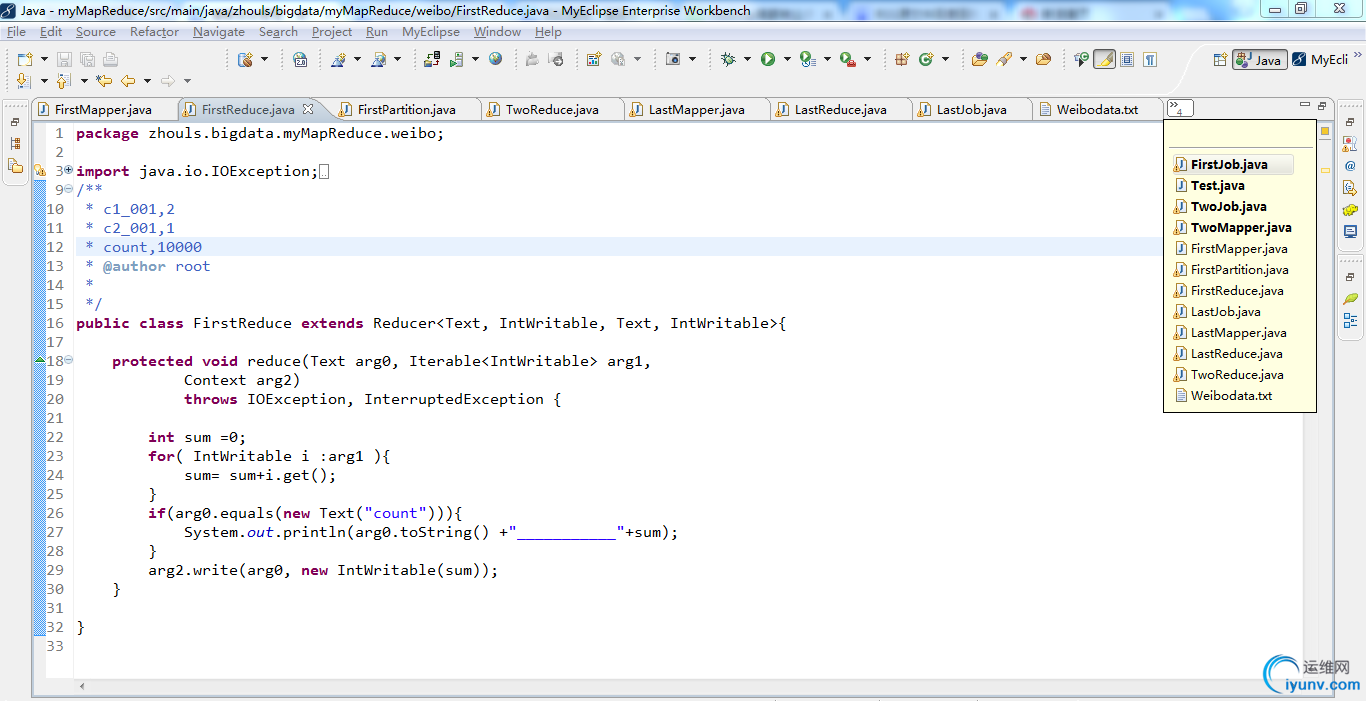Toggle Mark Occurrences highlighter button

click(1104, 59)
